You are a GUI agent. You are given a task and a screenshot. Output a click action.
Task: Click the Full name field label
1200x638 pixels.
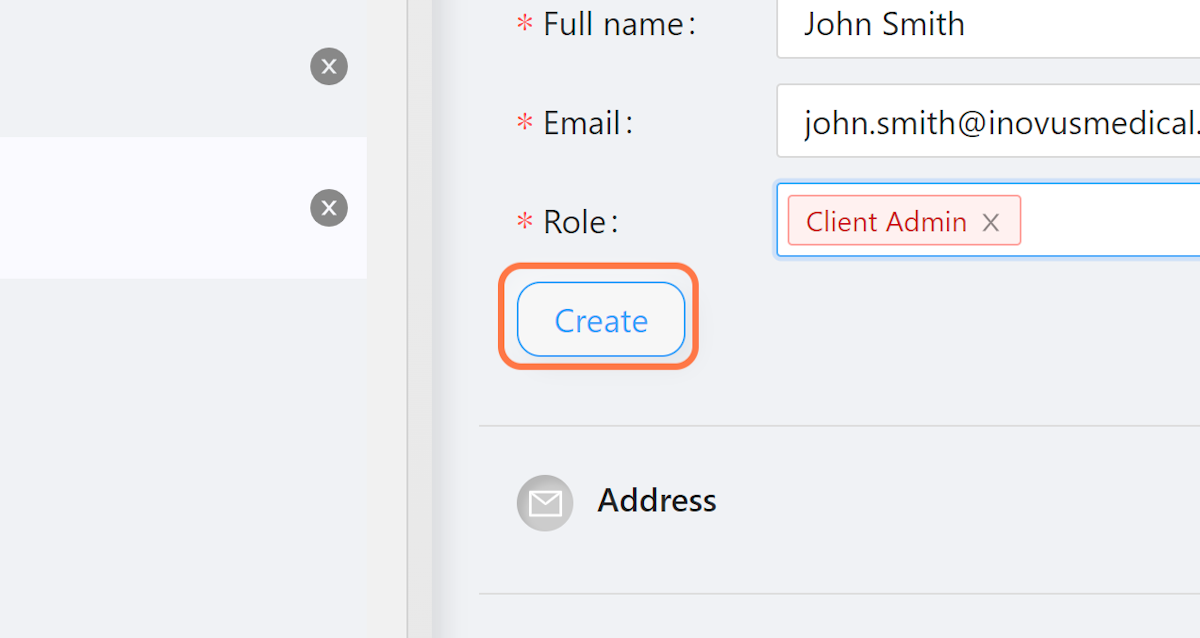click(x=619, y=24)
